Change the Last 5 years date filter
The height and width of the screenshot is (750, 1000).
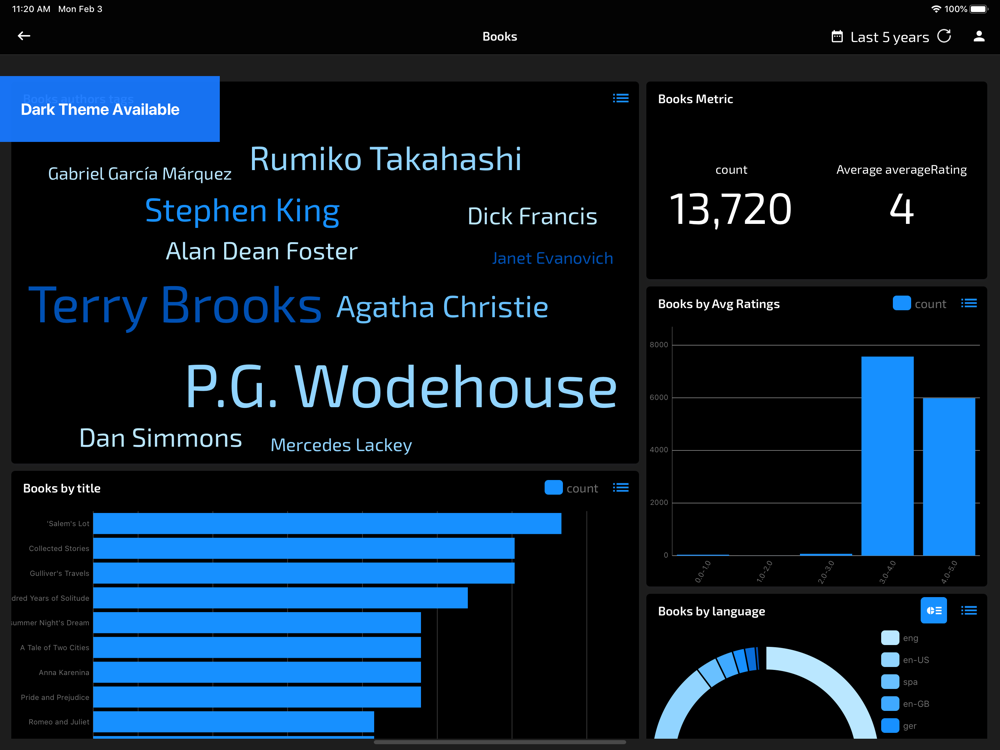[x=890, y=37]
